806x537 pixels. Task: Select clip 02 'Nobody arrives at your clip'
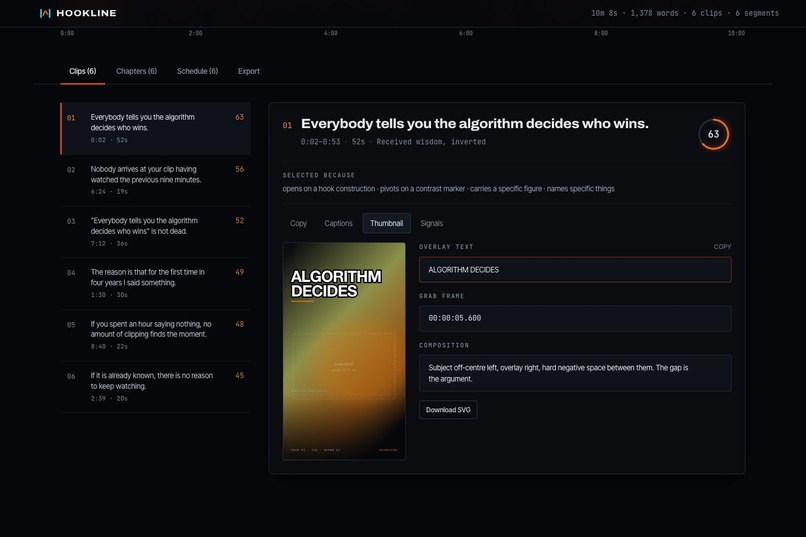156,180
